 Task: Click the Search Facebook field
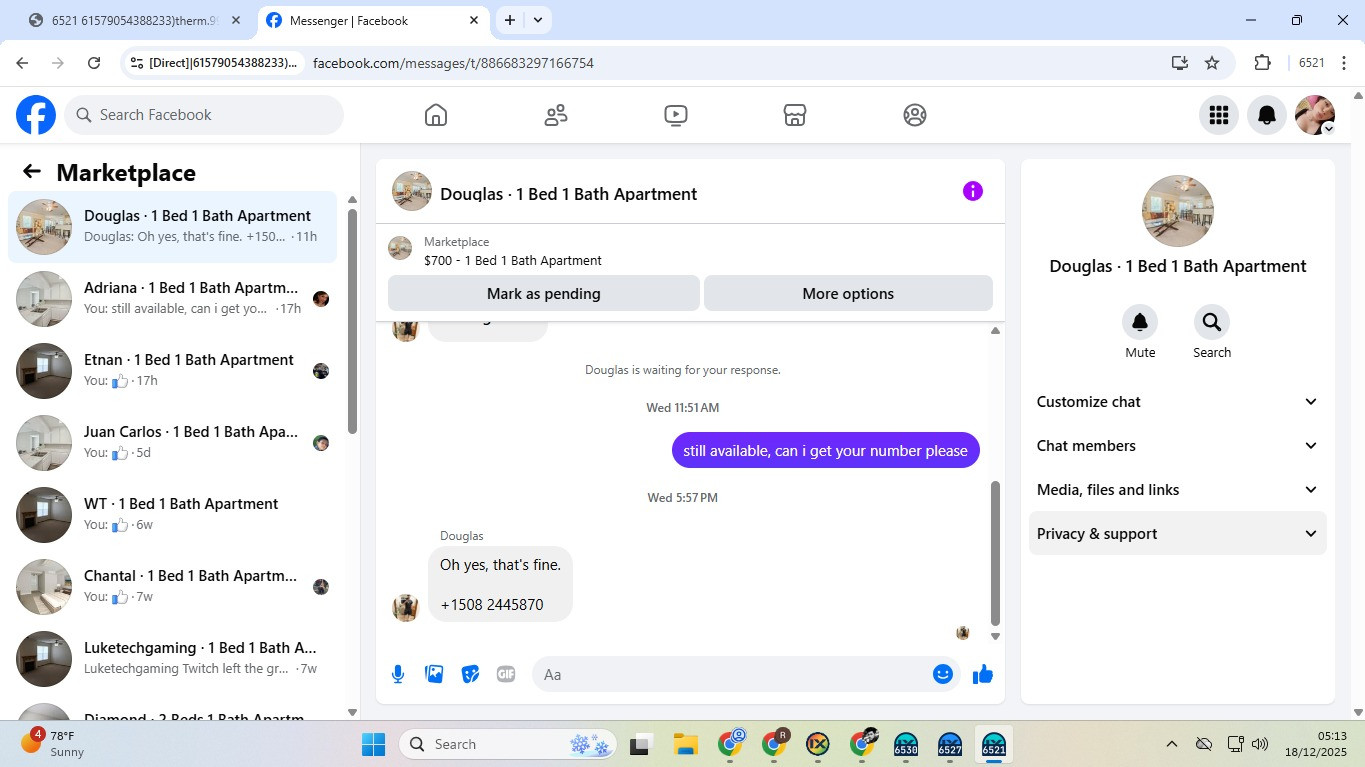pos(205,115)
